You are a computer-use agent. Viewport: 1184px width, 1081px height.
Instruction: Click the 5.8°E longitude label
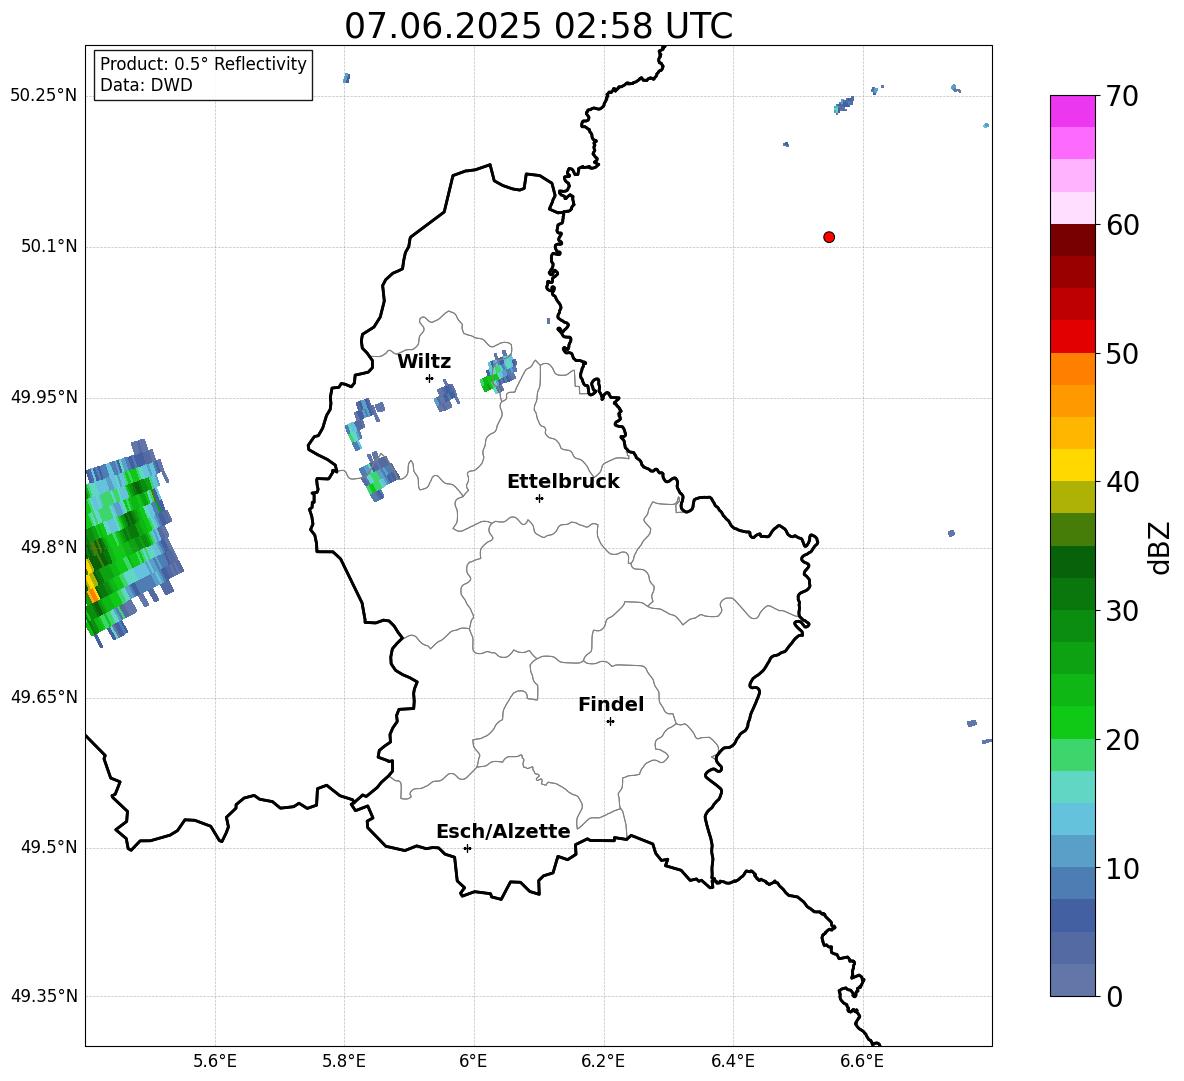(x=344, y=1061)
